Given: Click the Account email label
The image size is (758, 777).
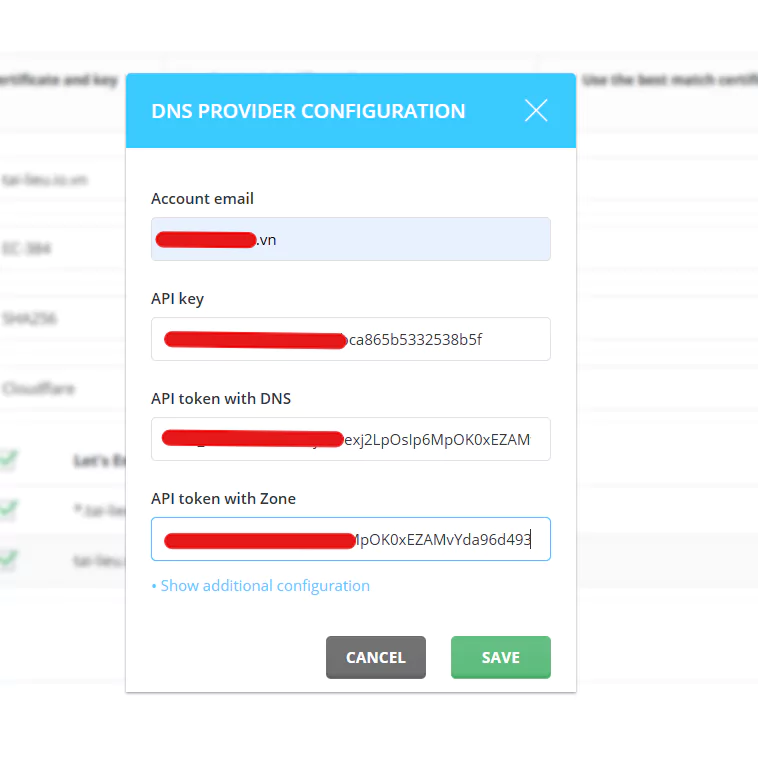Looking at the screenshot, I should coord(202,199).
